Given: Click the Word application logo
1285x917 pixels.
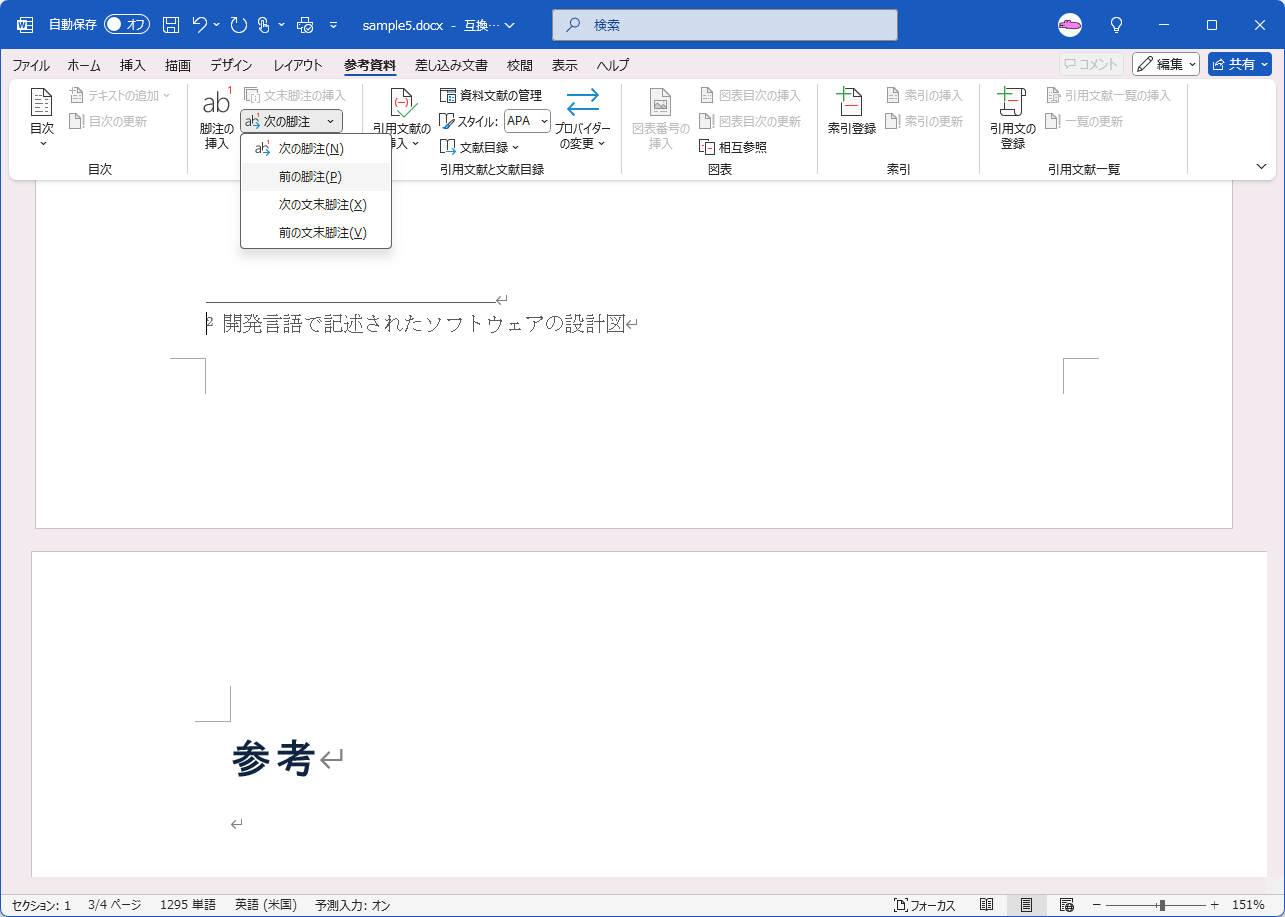Looking at the screenshot, I should [25, 25].
